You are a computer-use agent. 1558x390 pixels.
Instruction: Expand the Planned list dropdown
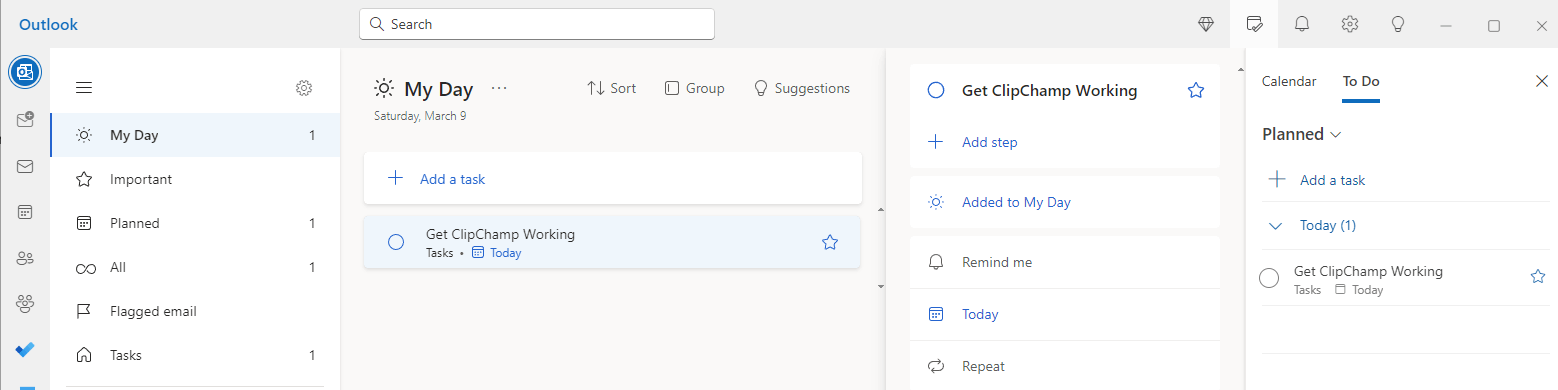point(1302,134)
